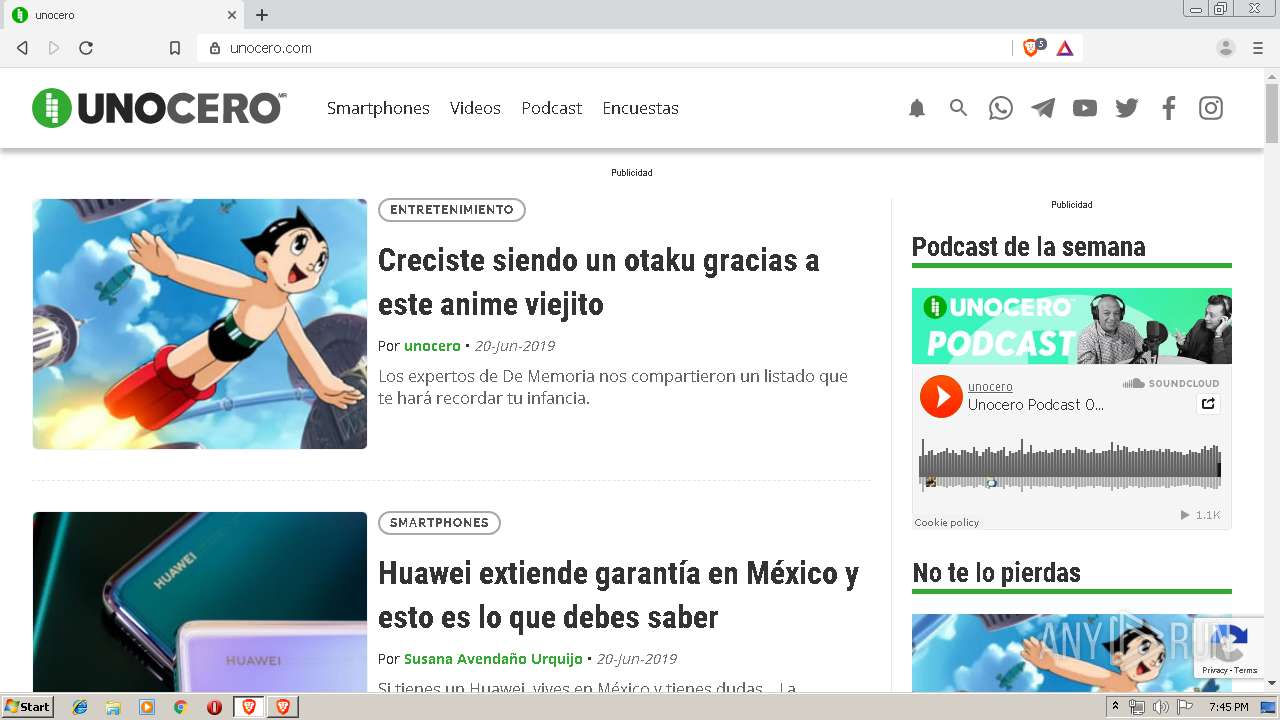Open the SoundCloud Cookie policy link
The image size is (1280, 720).
click(947, 523)
